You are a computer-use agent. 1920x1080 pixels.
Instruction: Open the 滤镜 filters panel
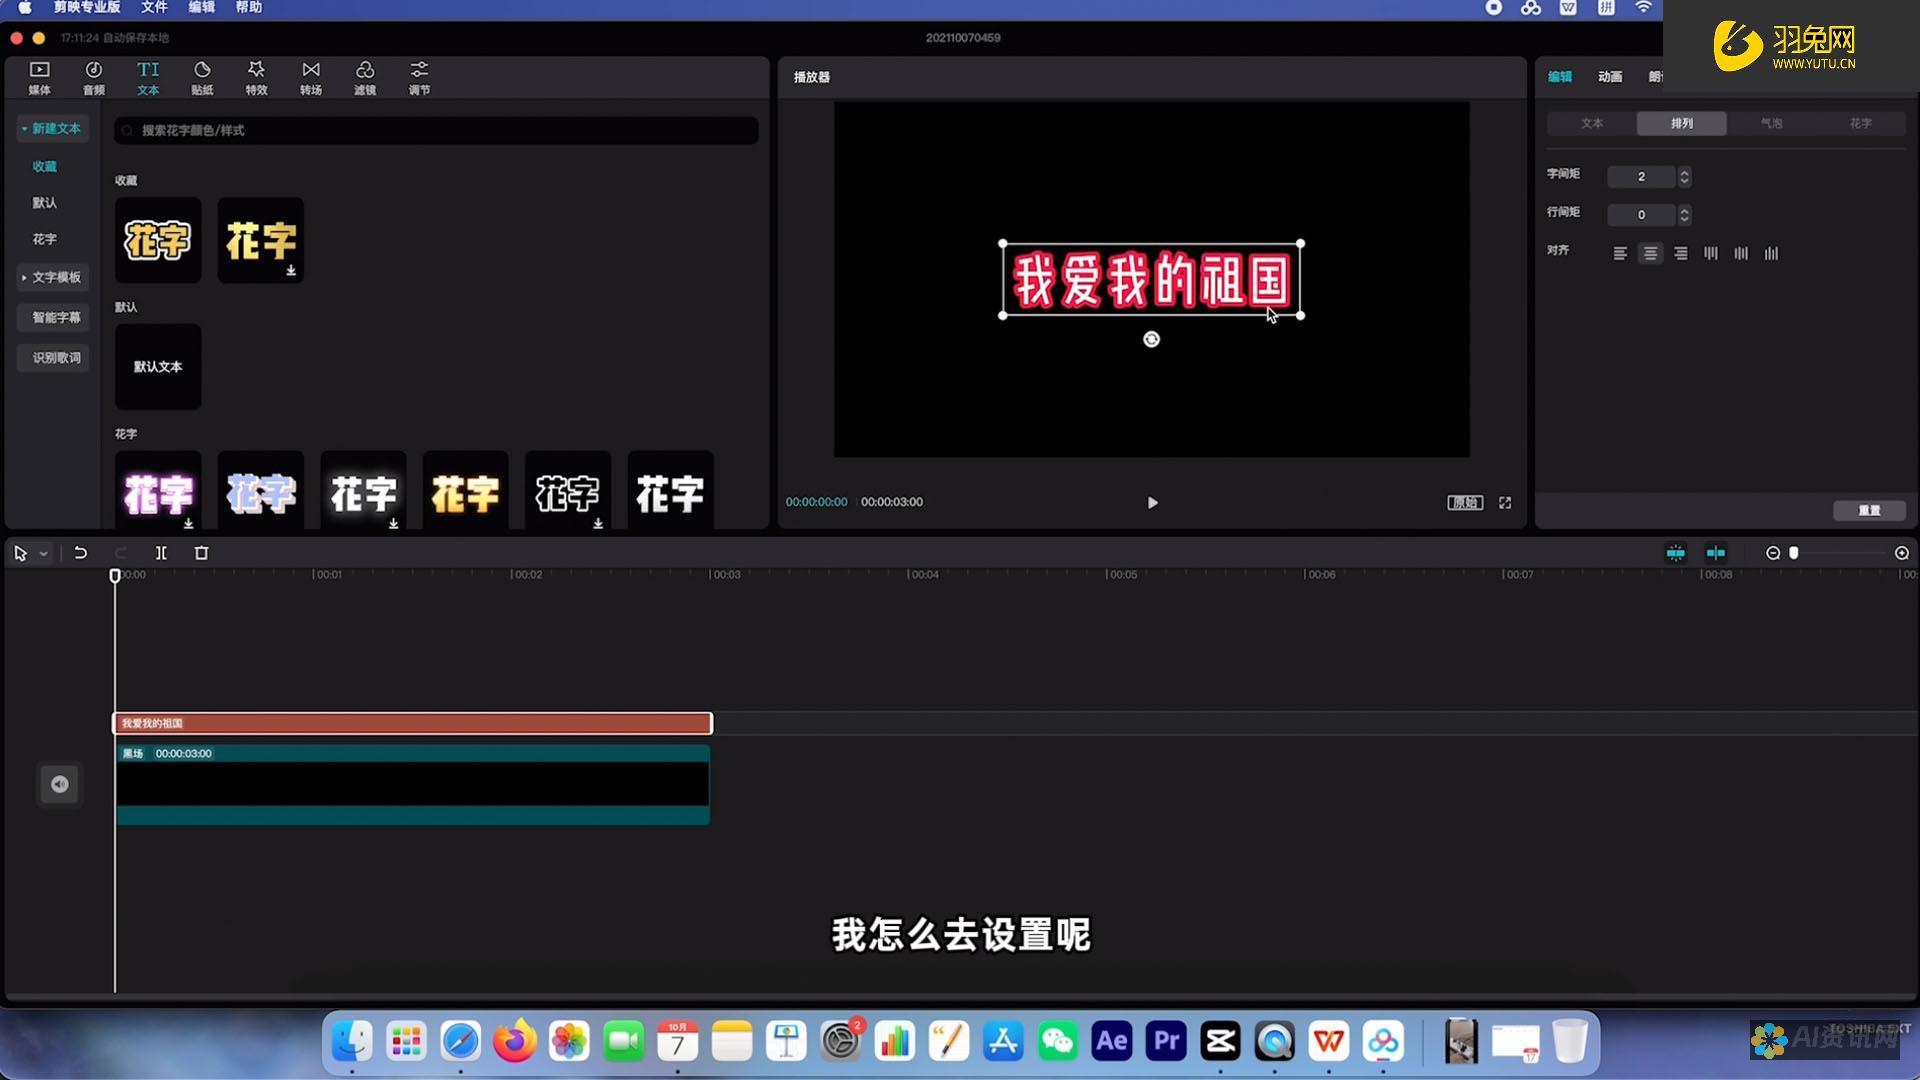coord(365,77)
